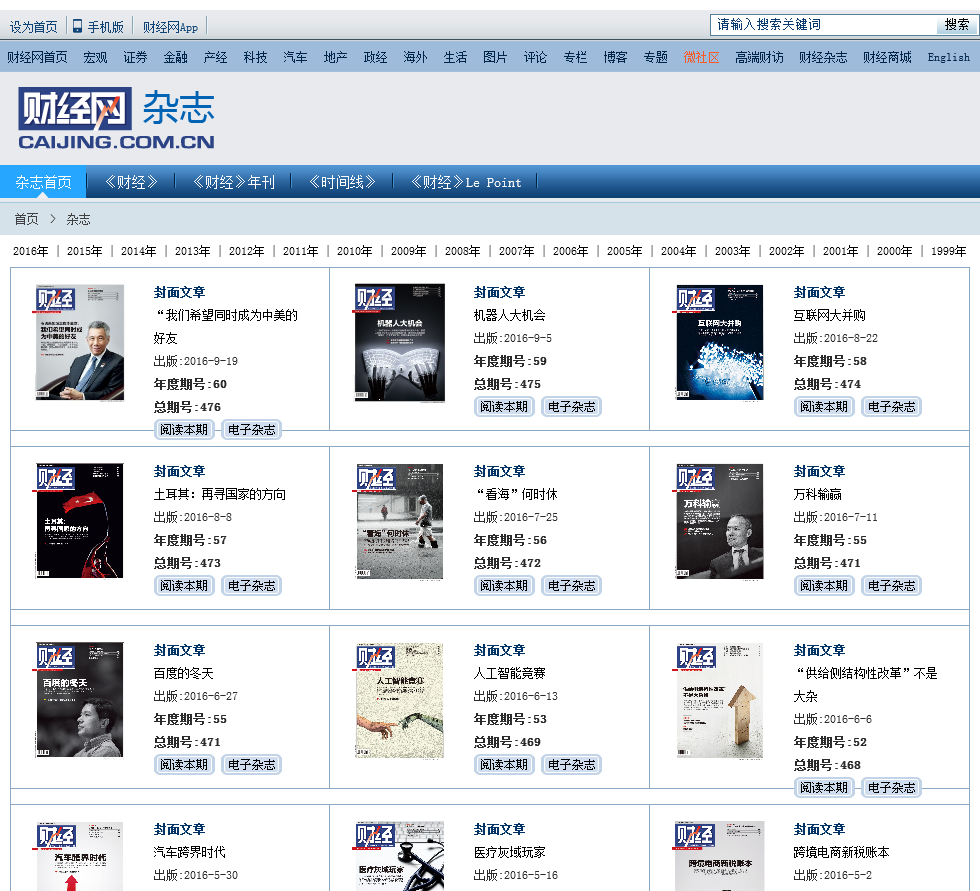Open the 金融 navigation item
This screenshot has width=980, height=891.
point(175,57)
